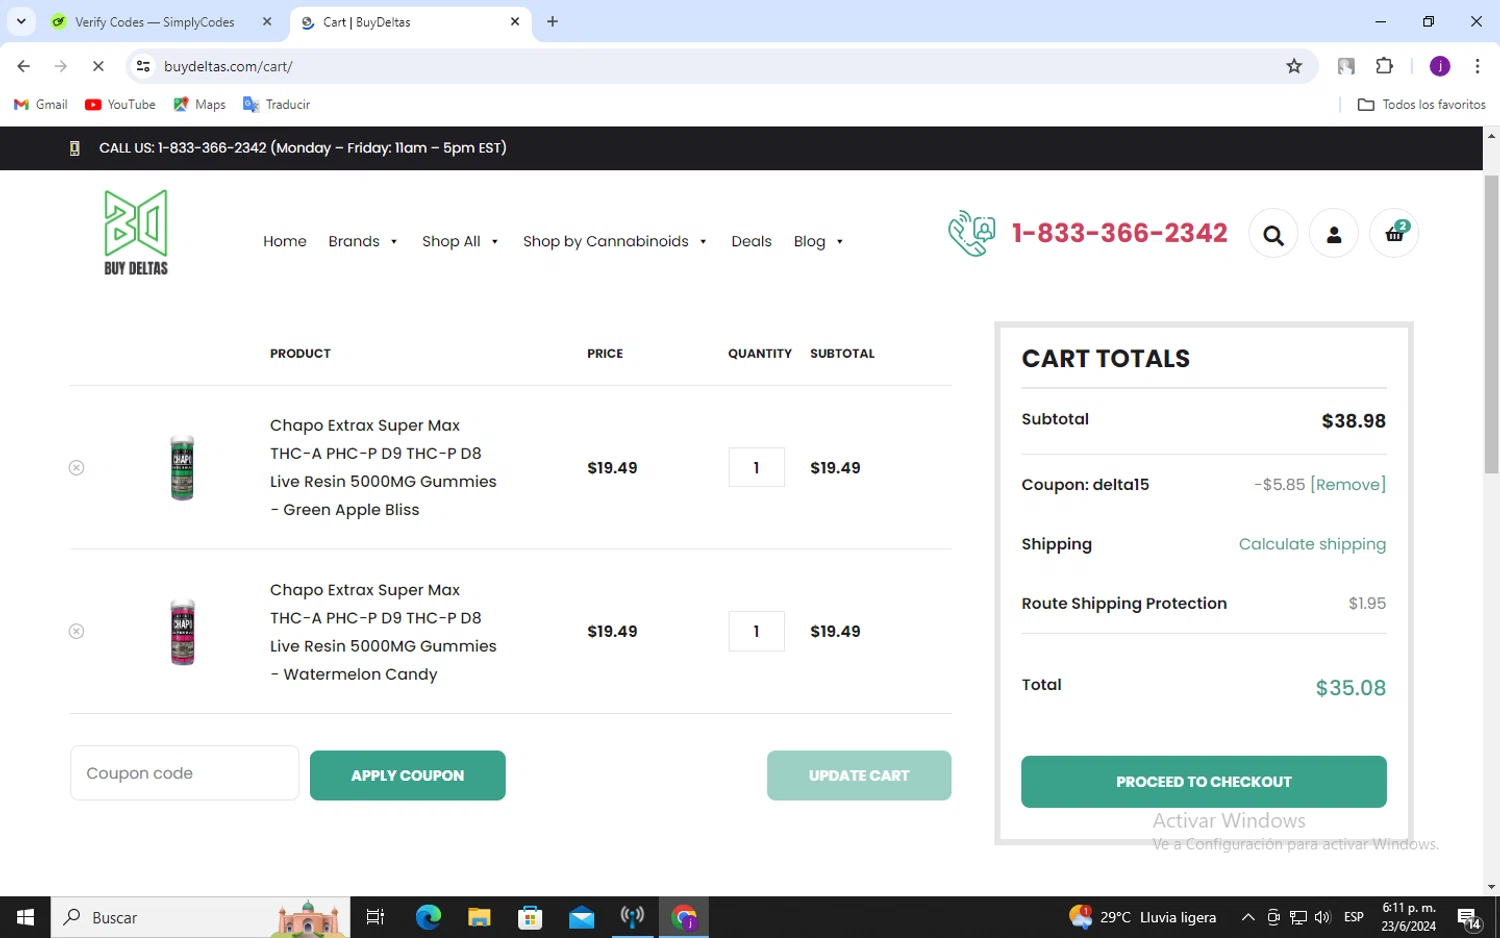Open File Explorer from taskbar
This screenshot has width=1500, height=938.
pyautogui.click(x=479, y=917)
